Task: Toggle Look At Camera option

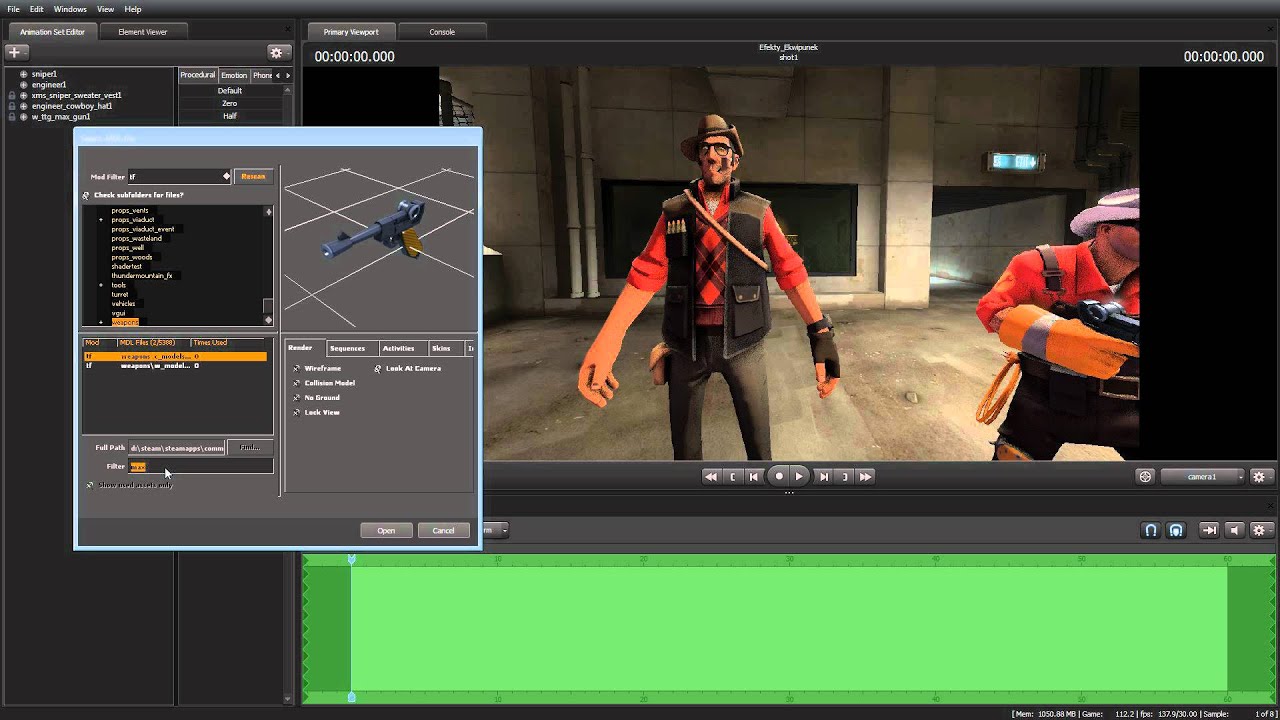Action: point(378,368)
